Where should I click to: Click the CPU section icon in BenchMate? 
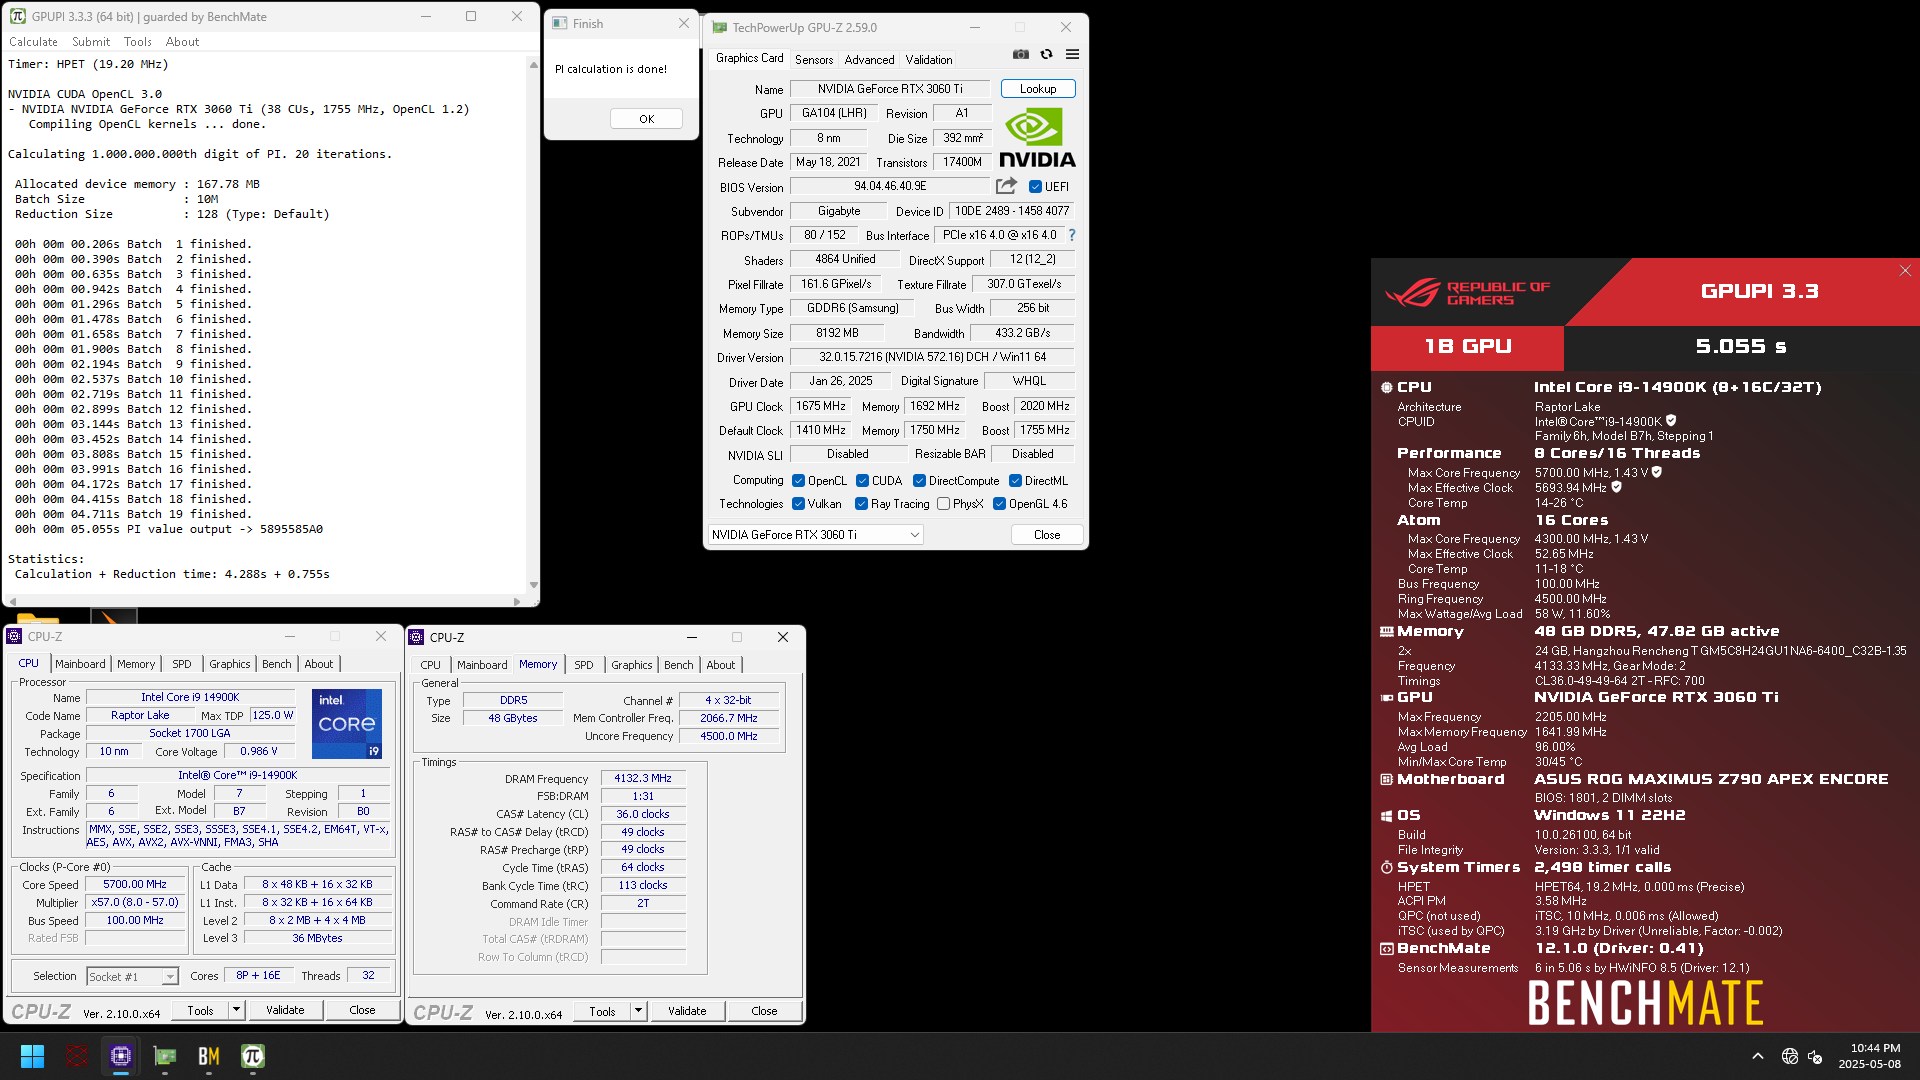(x=1386, y=387)
